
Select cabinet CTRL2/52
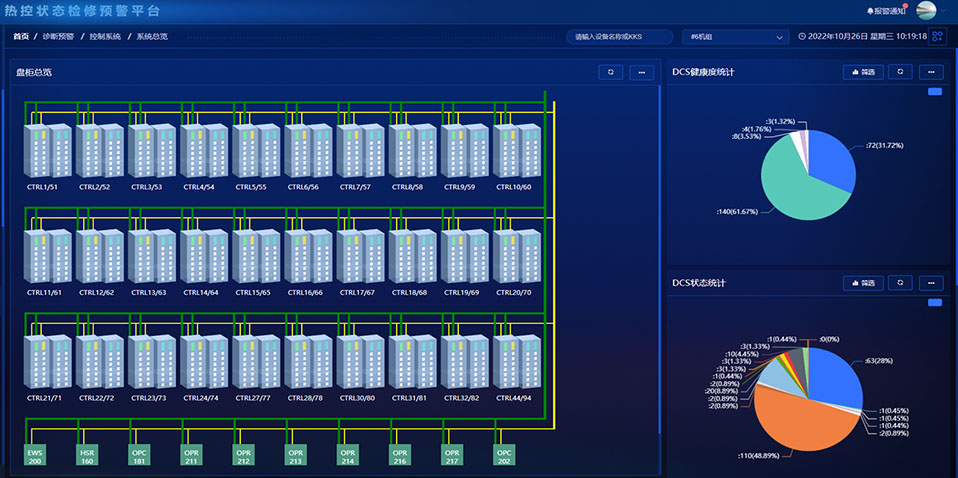point(100,151)
